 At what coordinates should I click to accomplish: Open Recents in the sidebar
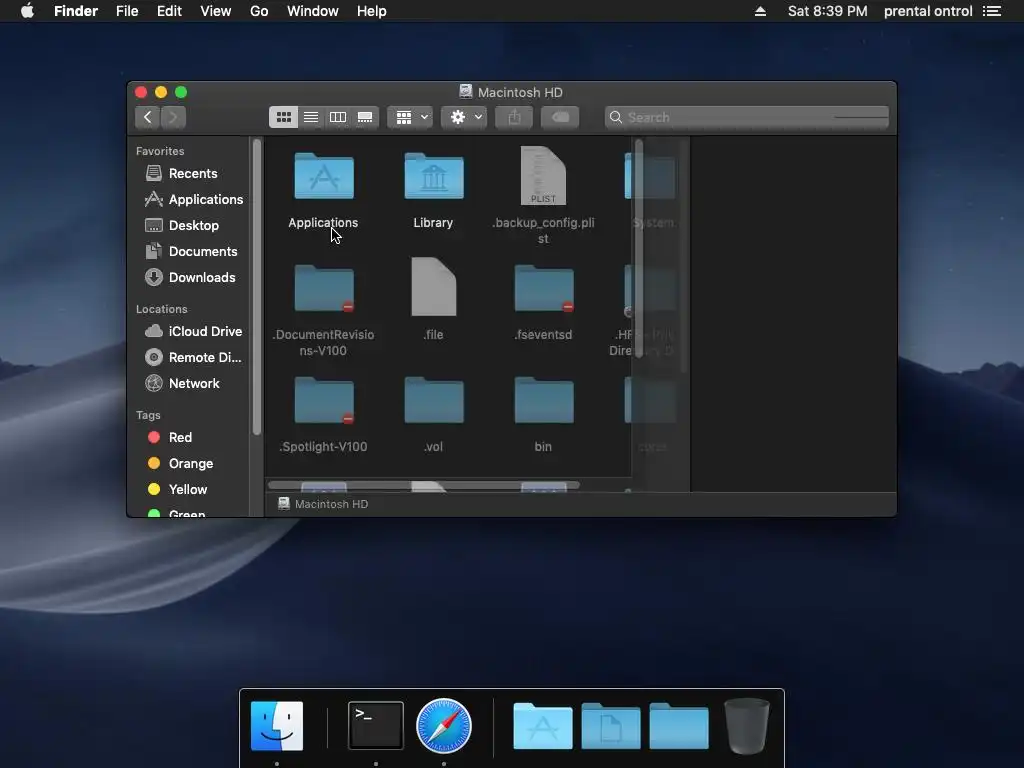189,174
